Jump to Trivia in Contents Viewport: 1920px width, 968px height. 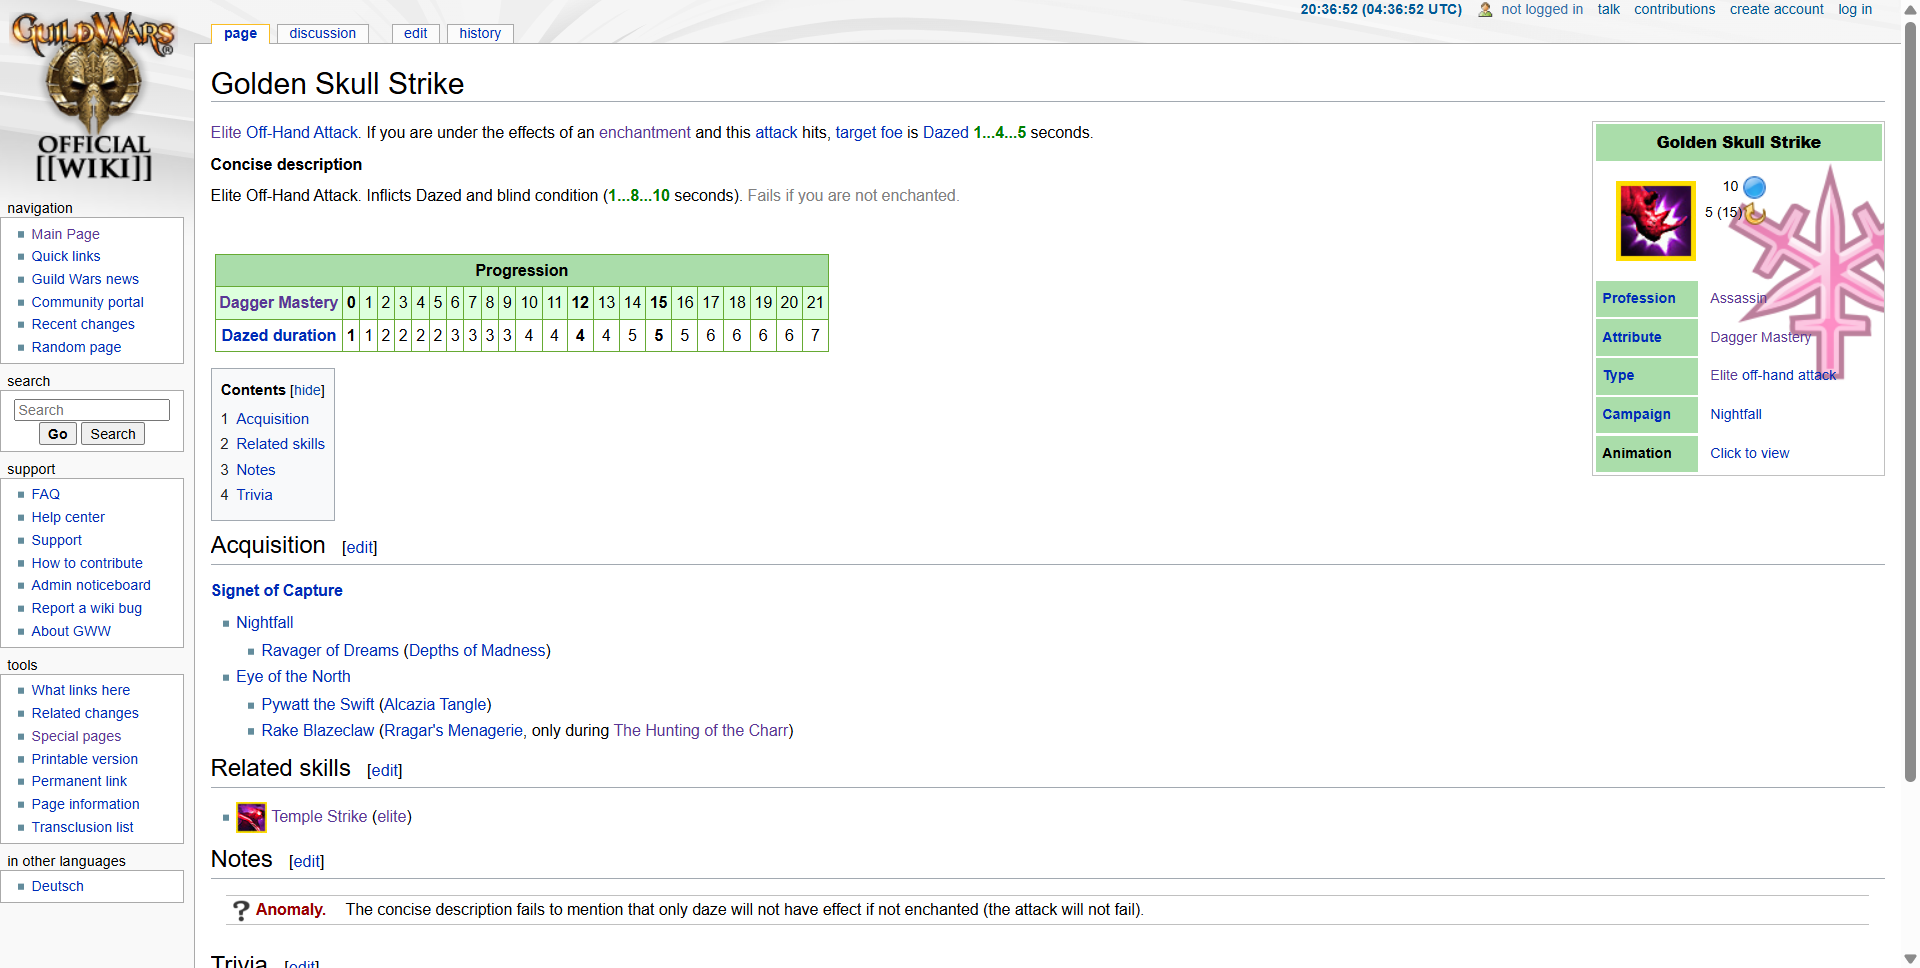pyautogui.click(x=254, y=495)
